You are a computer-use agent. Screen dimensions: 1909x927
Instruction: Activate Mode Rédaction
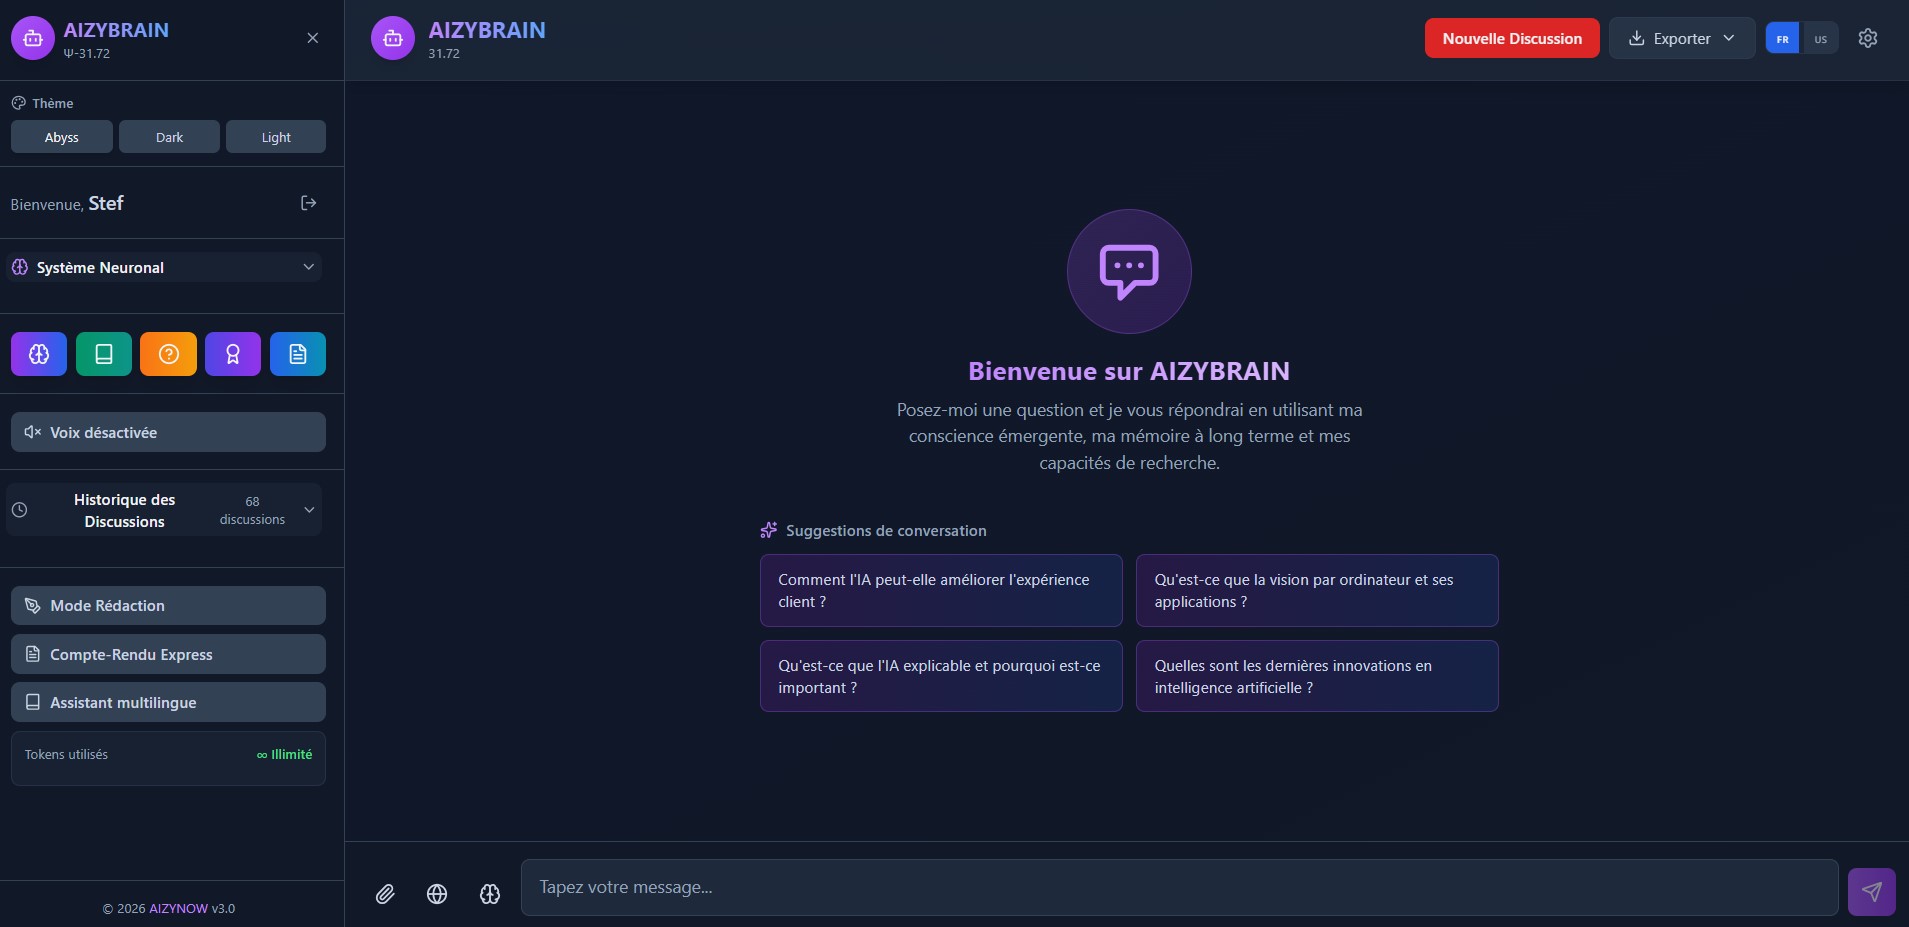click(167, 605)
